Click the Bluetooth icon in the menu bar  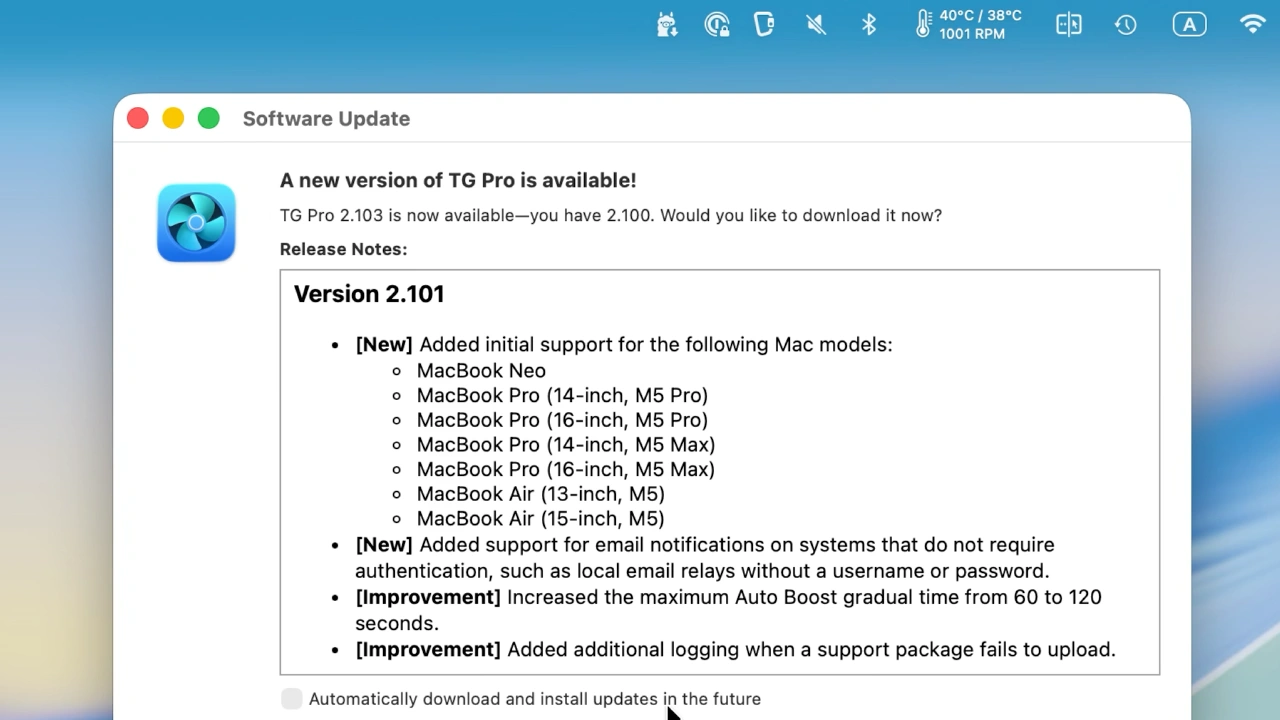coord(868,24)
